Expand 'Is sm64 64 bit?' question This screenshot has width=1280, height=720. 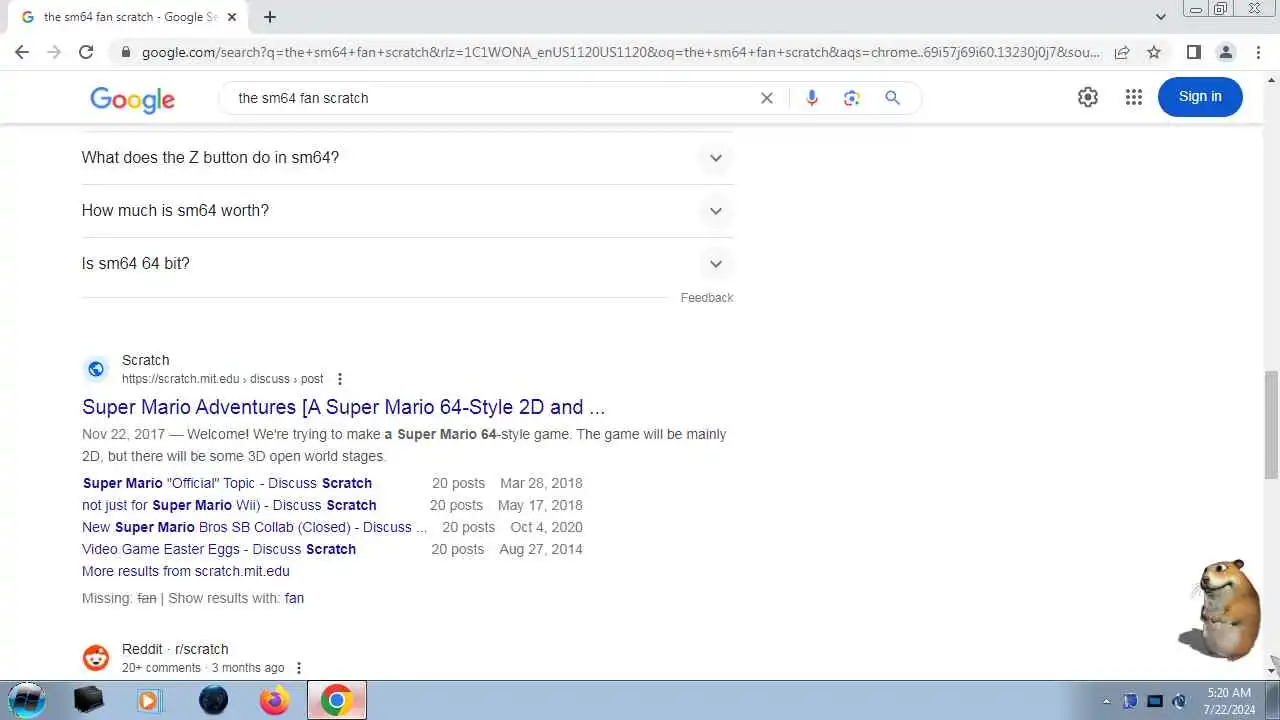(x=407, y=264)
